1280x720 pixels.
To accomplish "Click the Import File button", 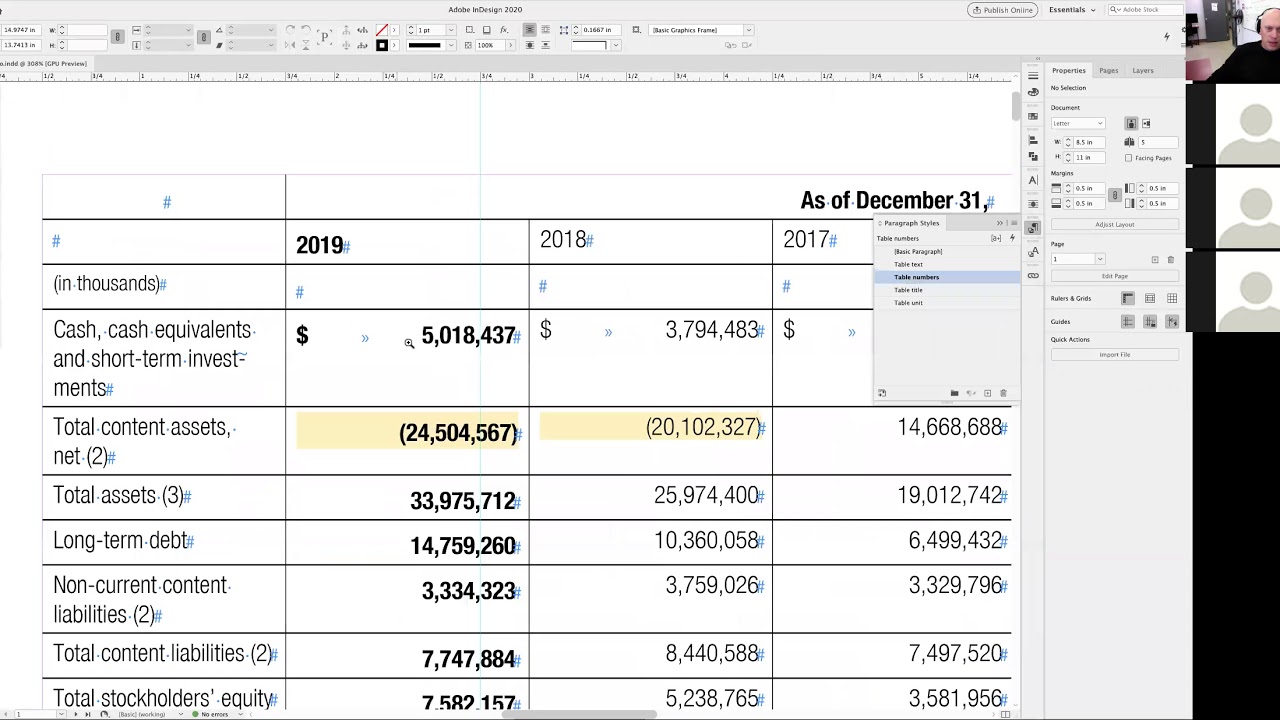I will 1115,354.
